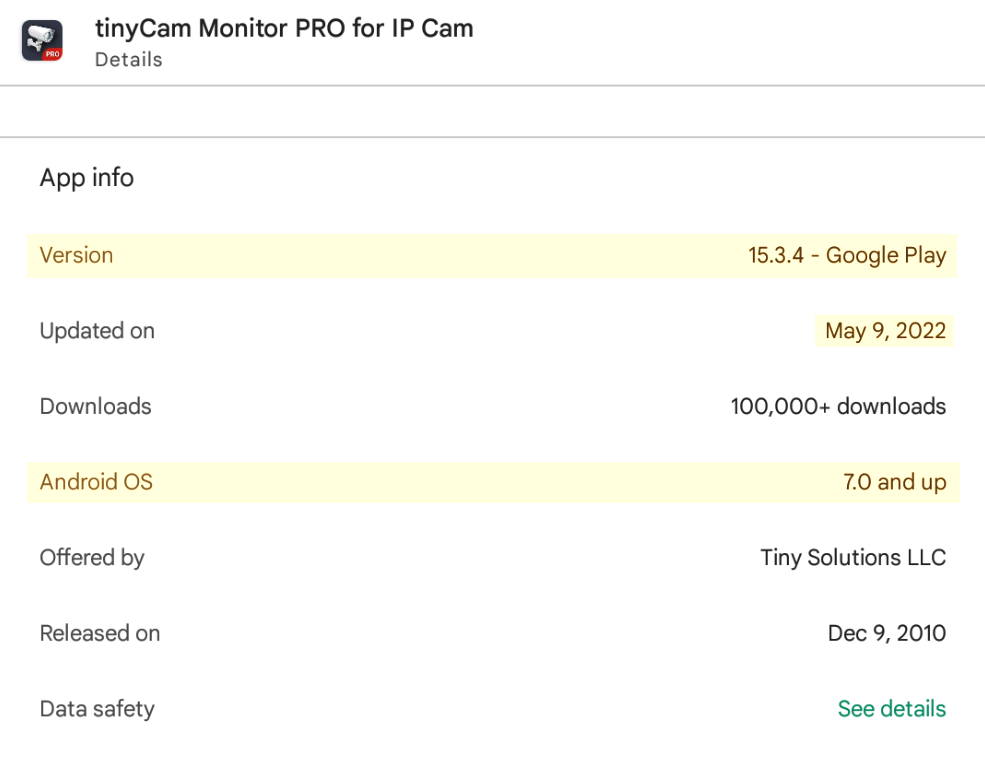
Task: Click the tinyCam Monitor PRO for IP Cam title
Action: tap(284, 28)
